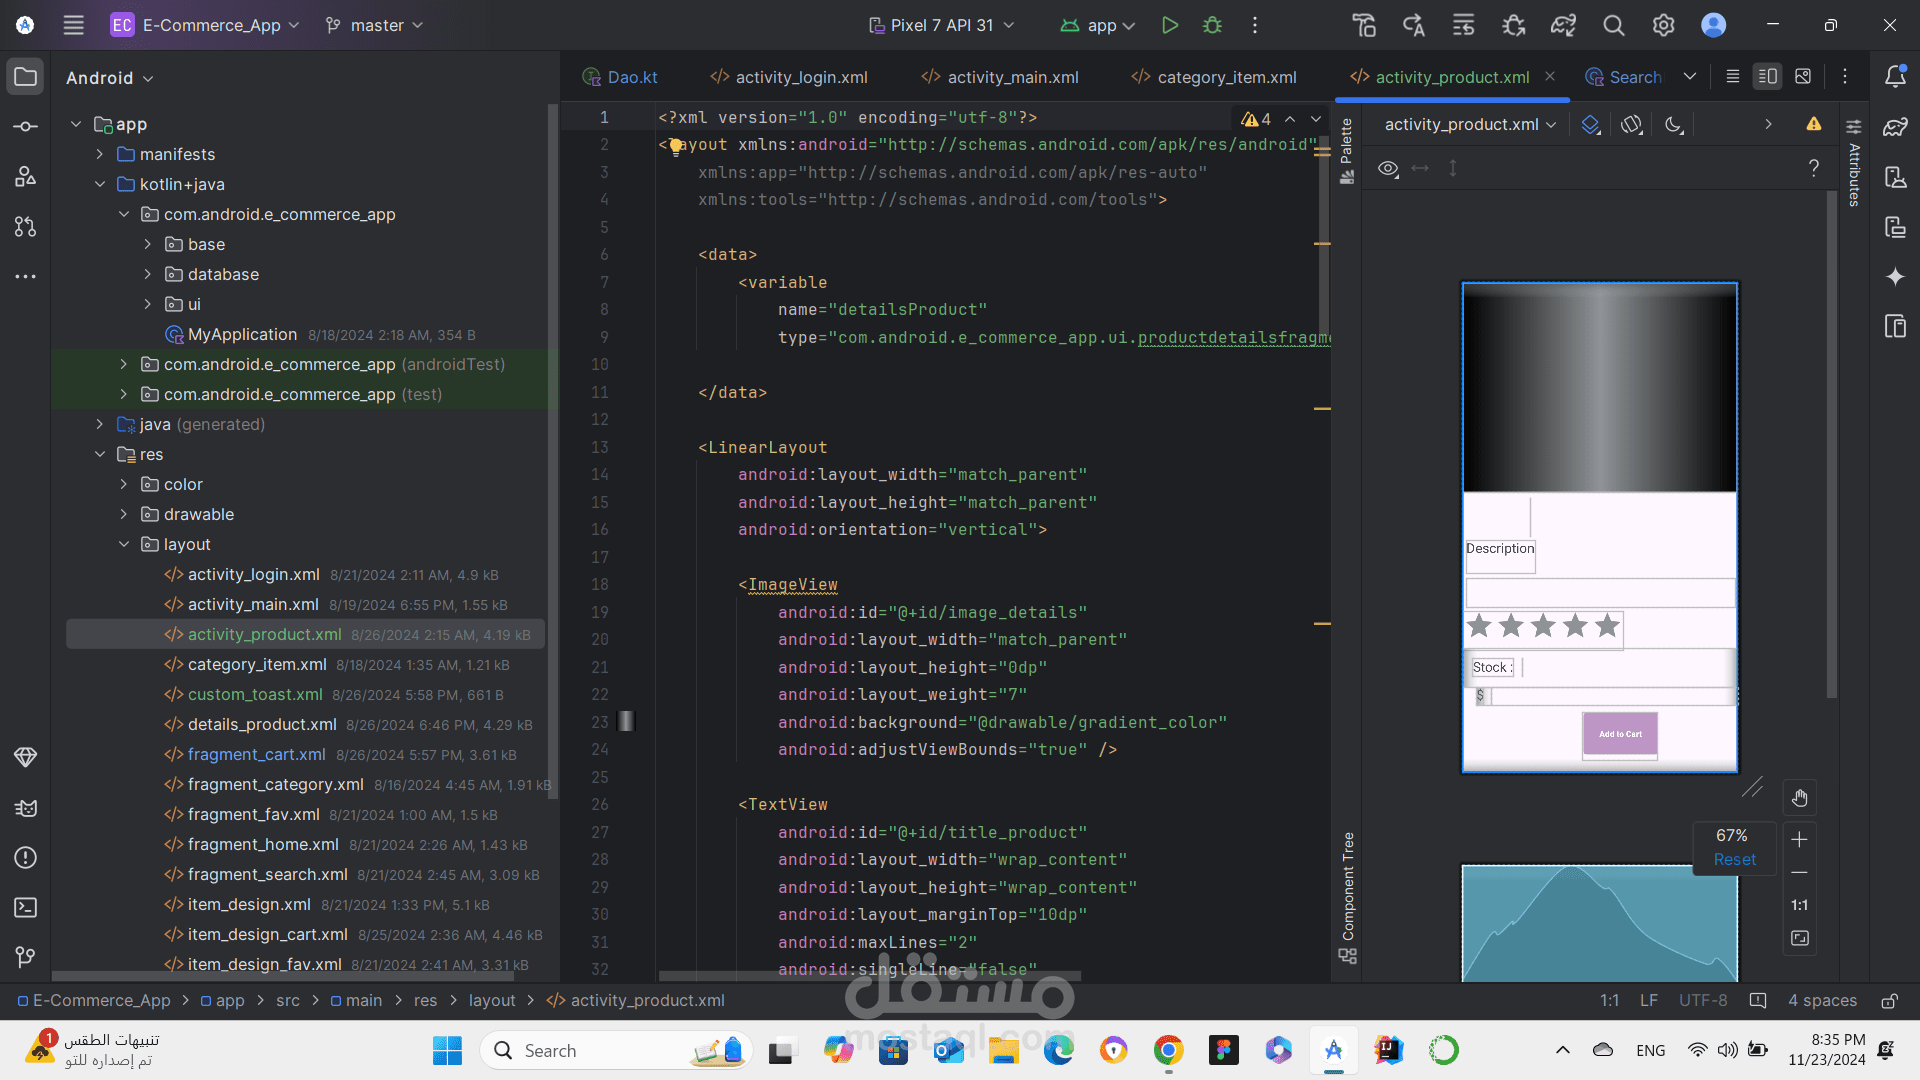The height and width of the screenshot is (1080, 1920).
Task: Switch editor to Design-only view
Action: 1803,77
